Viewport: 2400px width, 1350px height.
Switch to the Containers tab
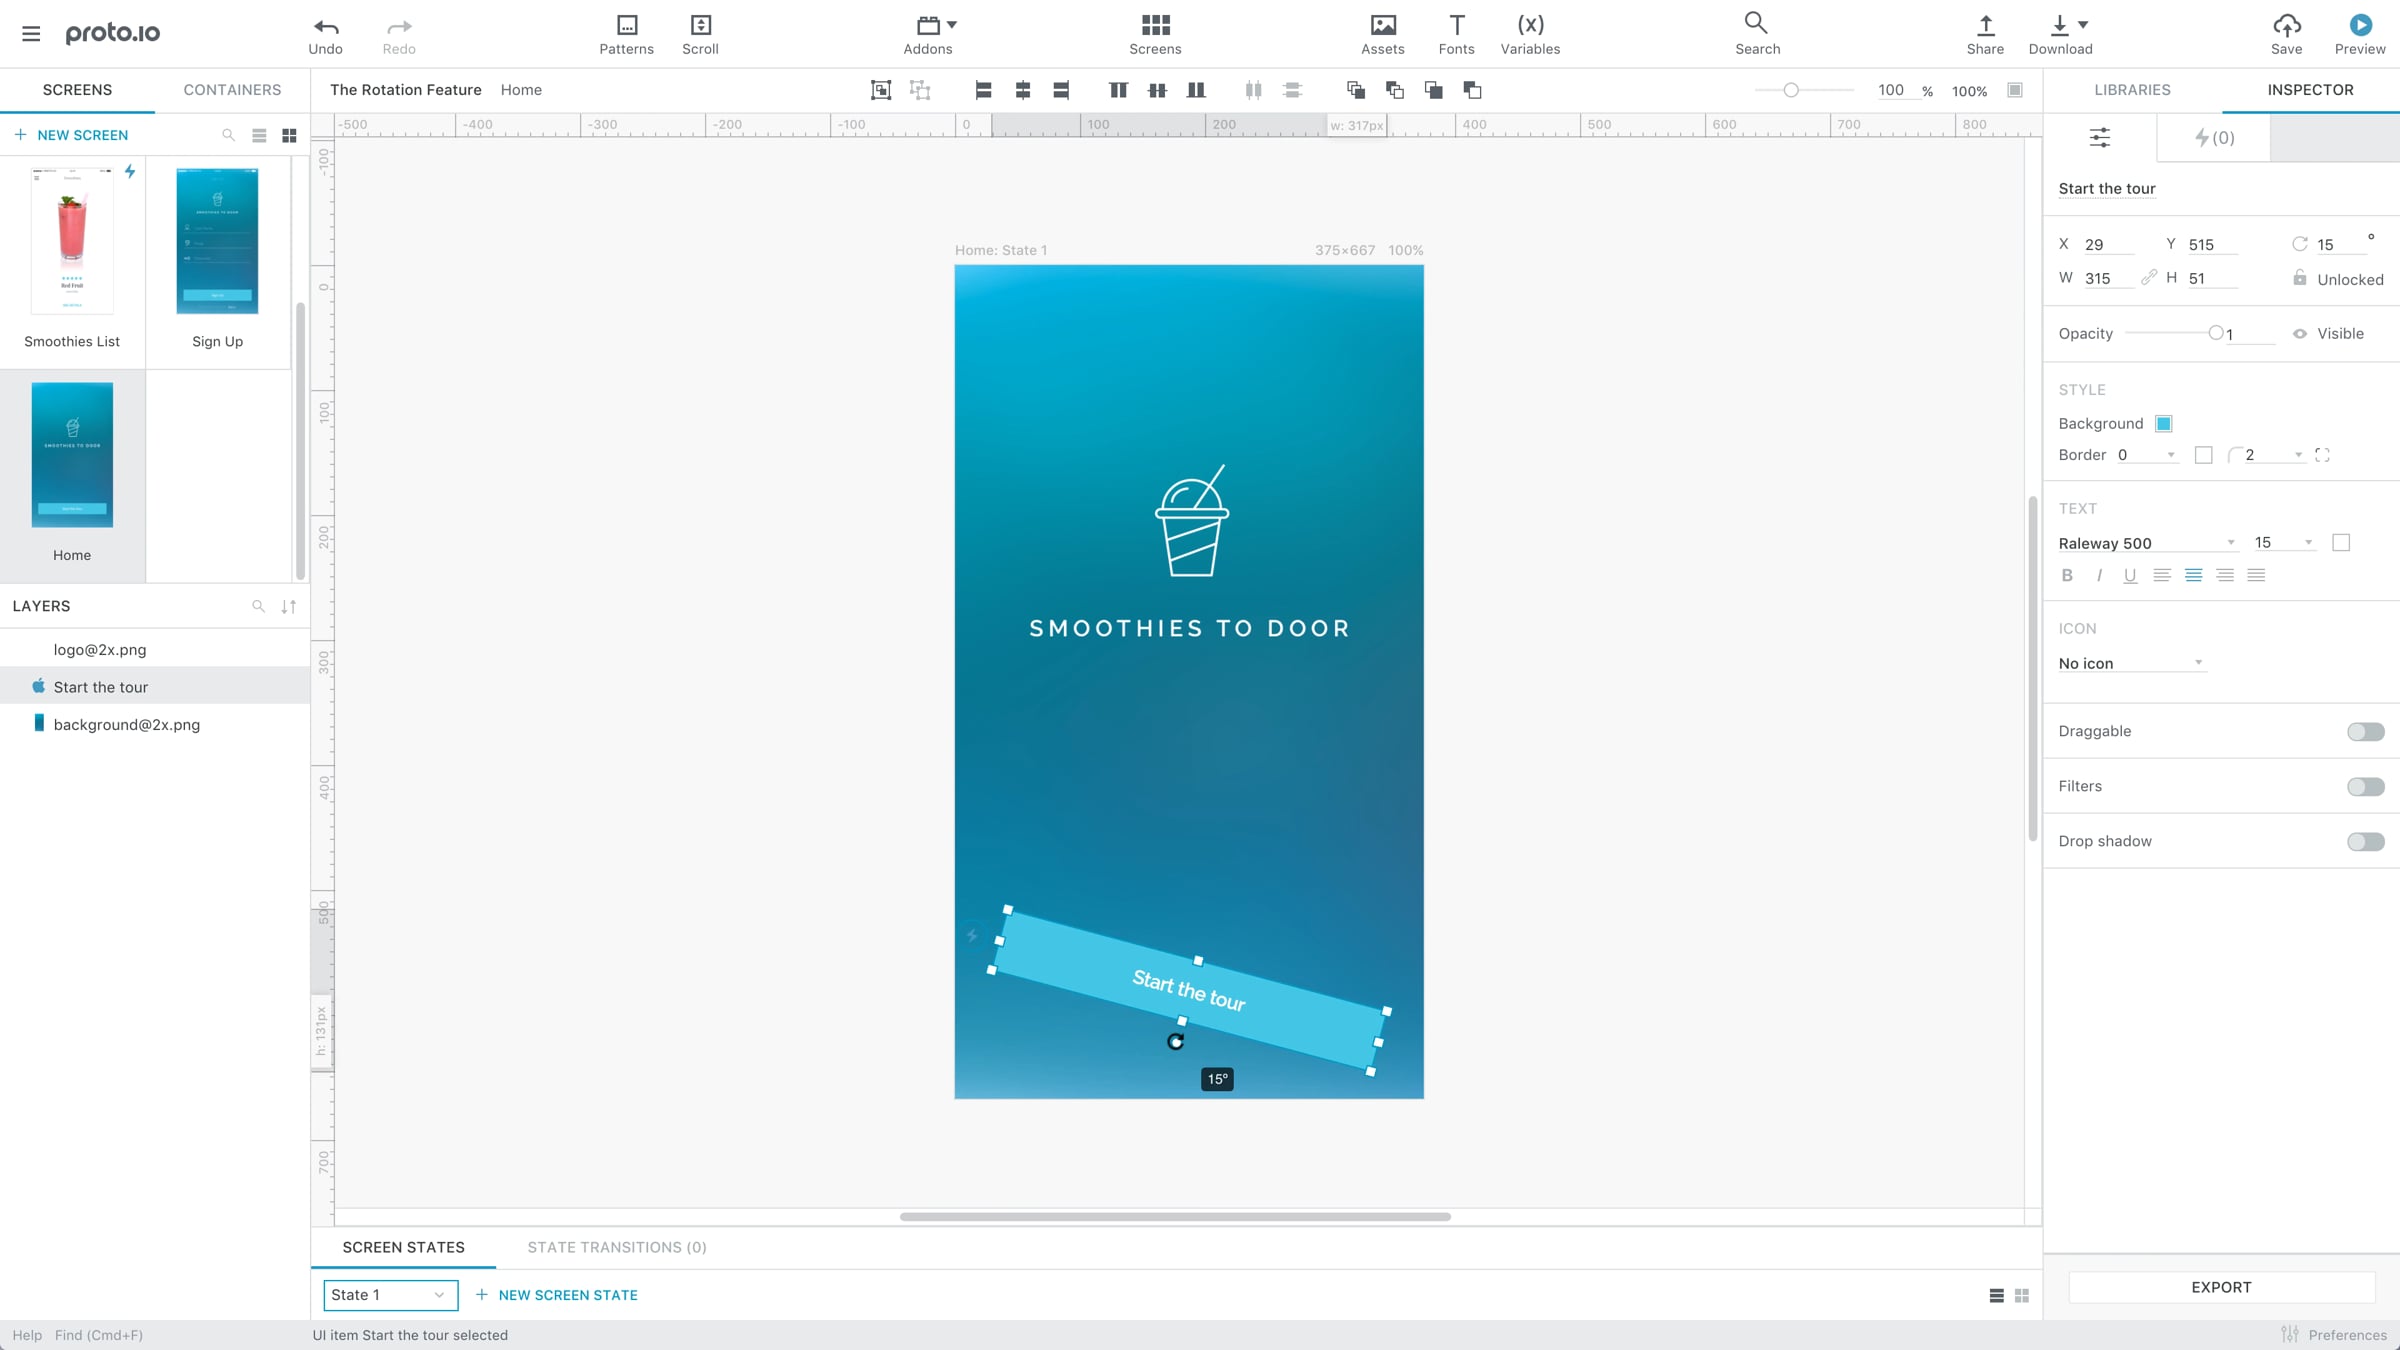[x=232, y=90]
